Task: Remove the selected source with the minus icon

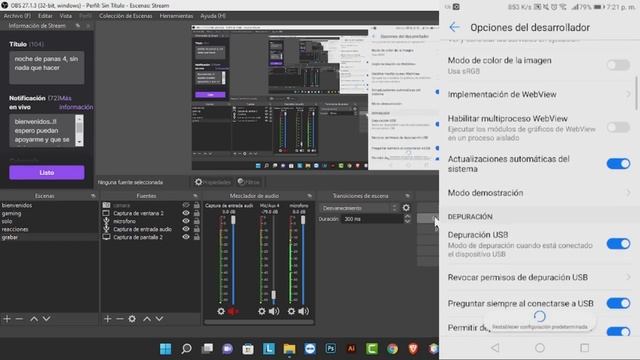Action: pyautogui.click(x=120, y=319)
